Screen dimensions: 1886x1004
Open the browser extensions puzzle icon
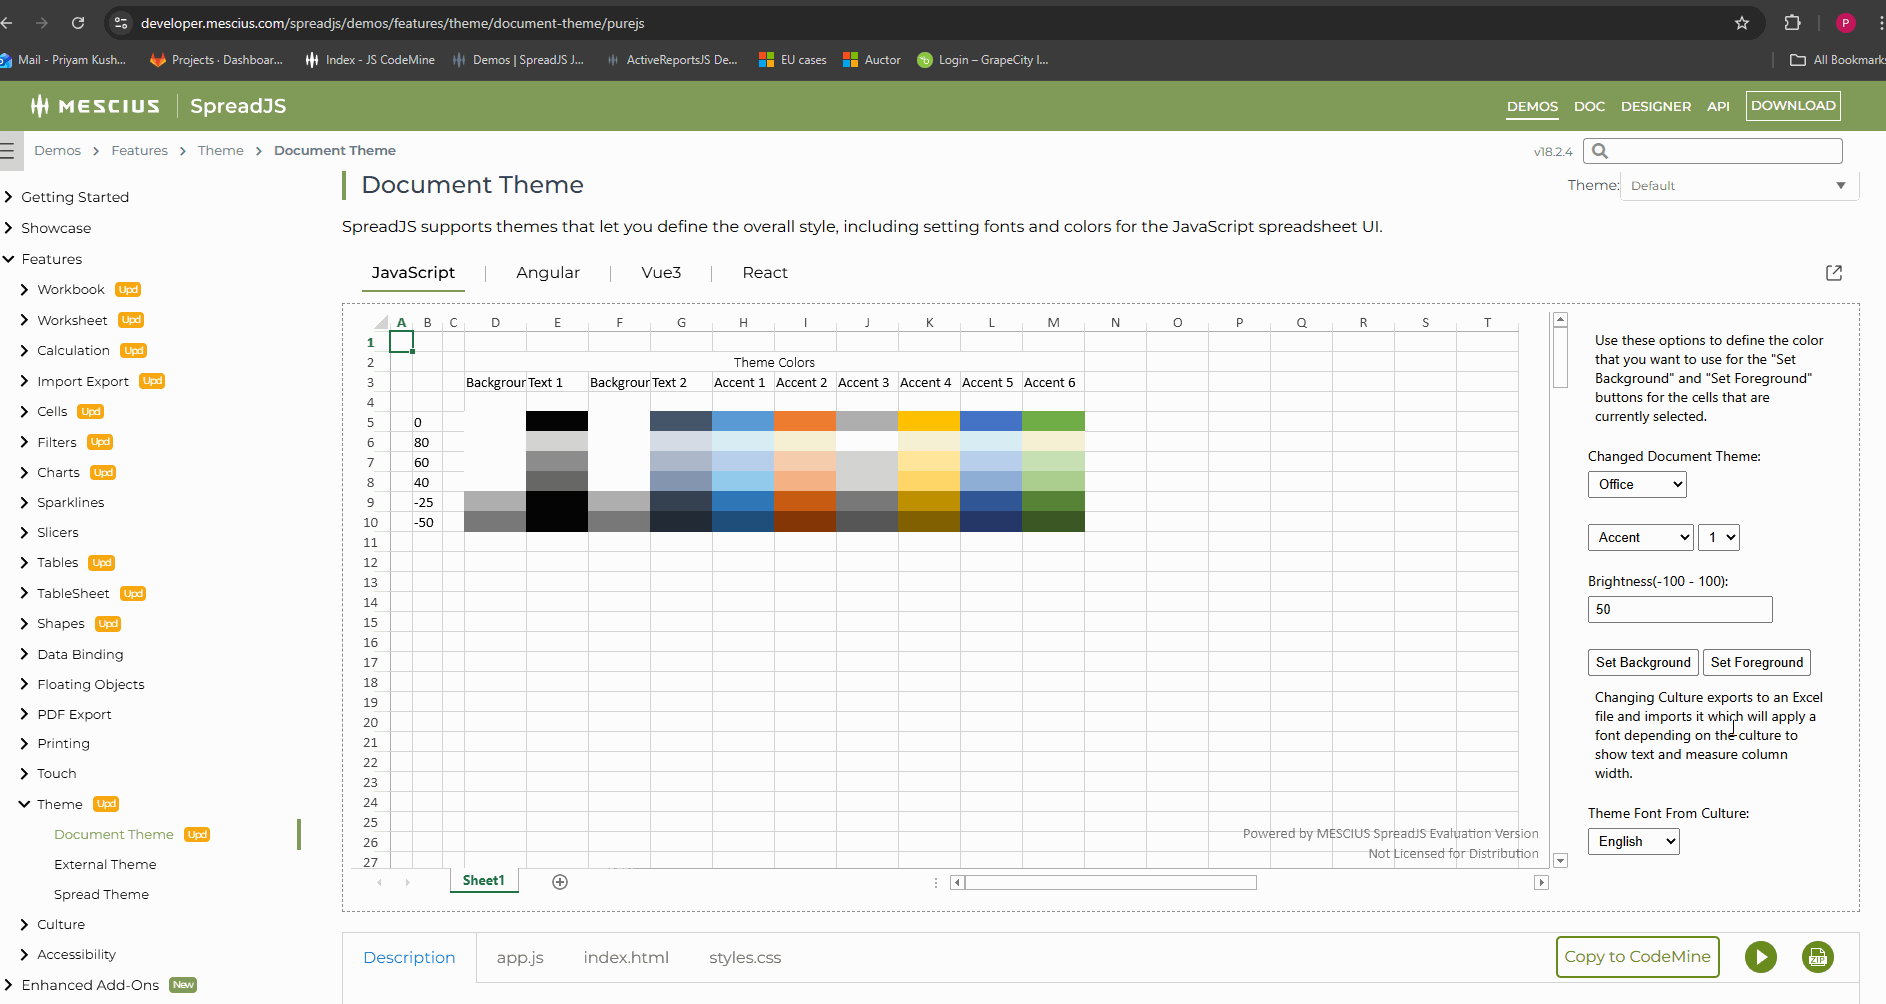click(1792, 23)
